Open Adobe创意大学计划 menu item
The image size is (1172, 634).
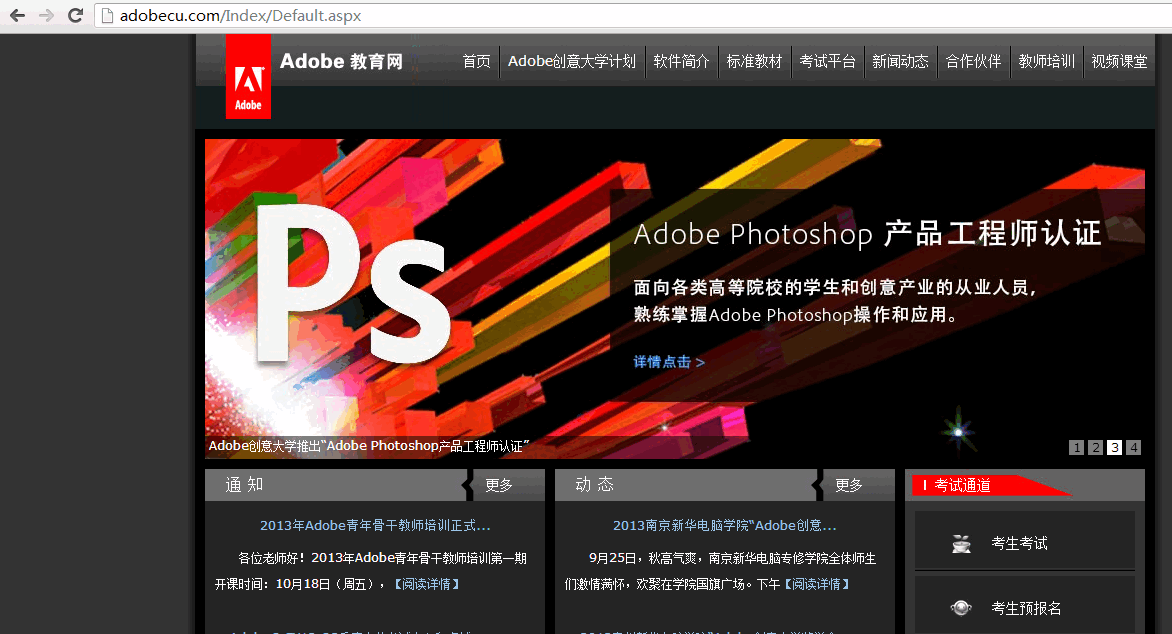572,61
